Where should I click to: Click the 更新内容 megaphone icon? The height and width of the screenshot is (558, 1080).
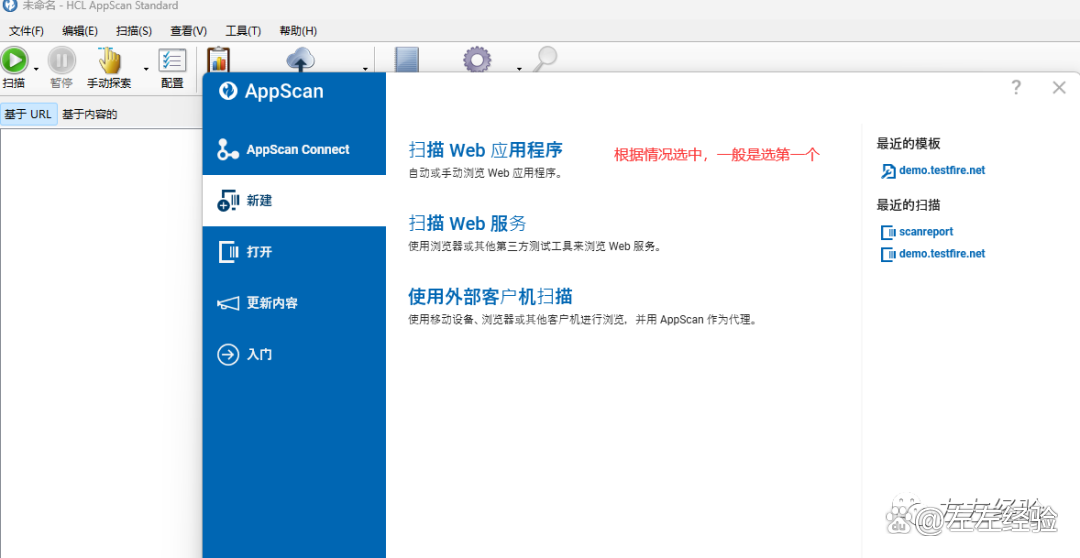pos(228,303)
